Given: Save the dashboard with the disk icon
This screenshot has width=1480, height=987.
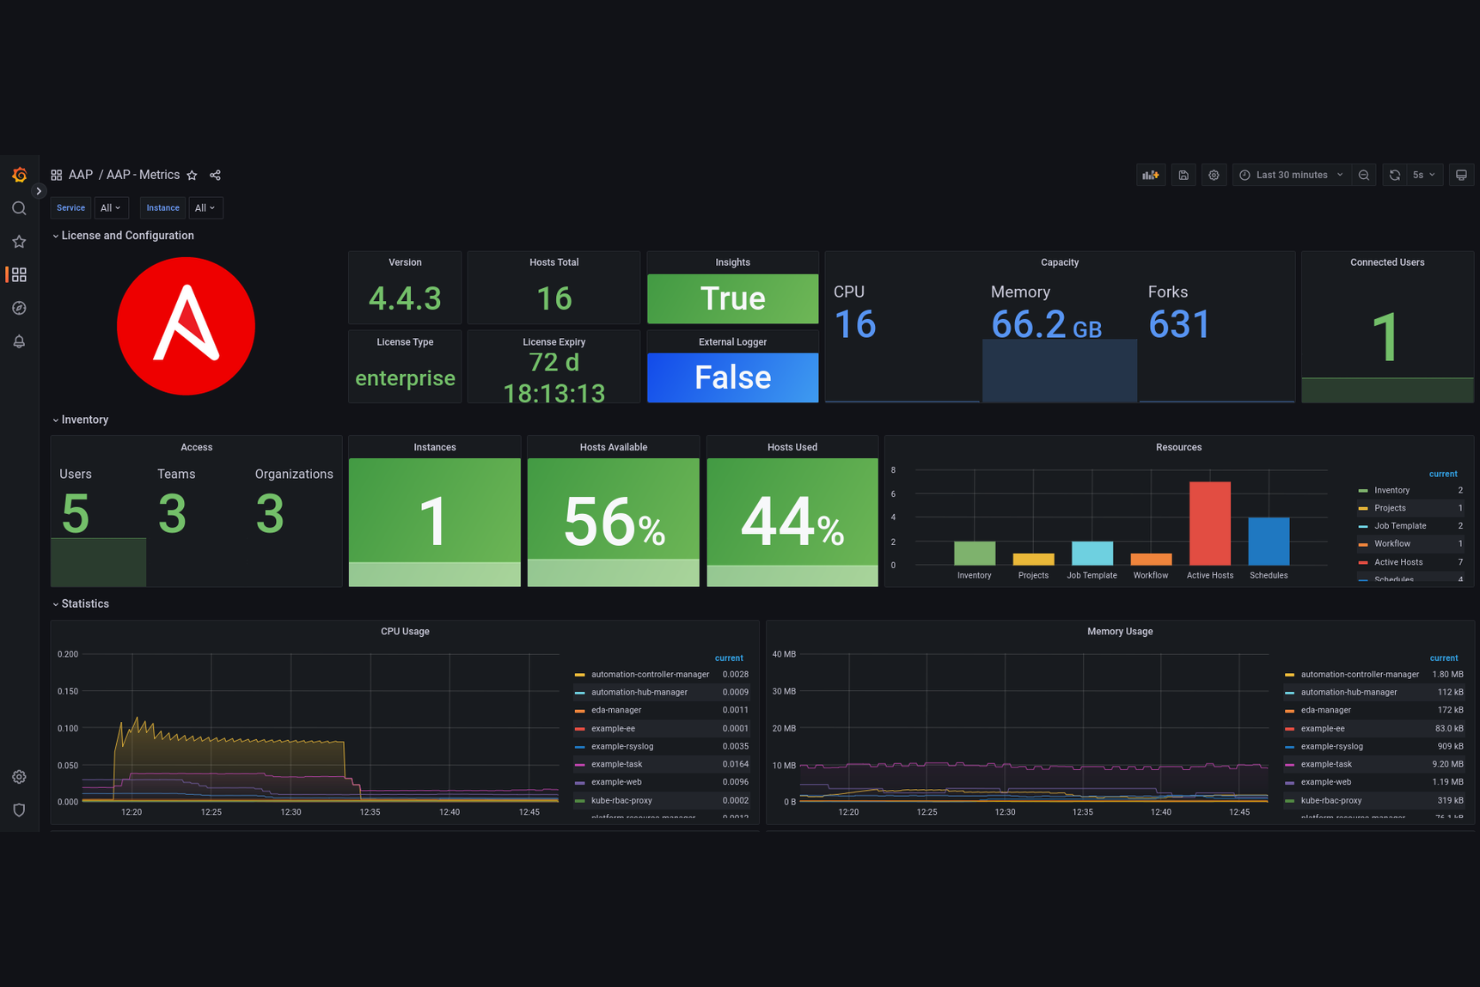Looking at the screenshot, I should coord(1183,174).
